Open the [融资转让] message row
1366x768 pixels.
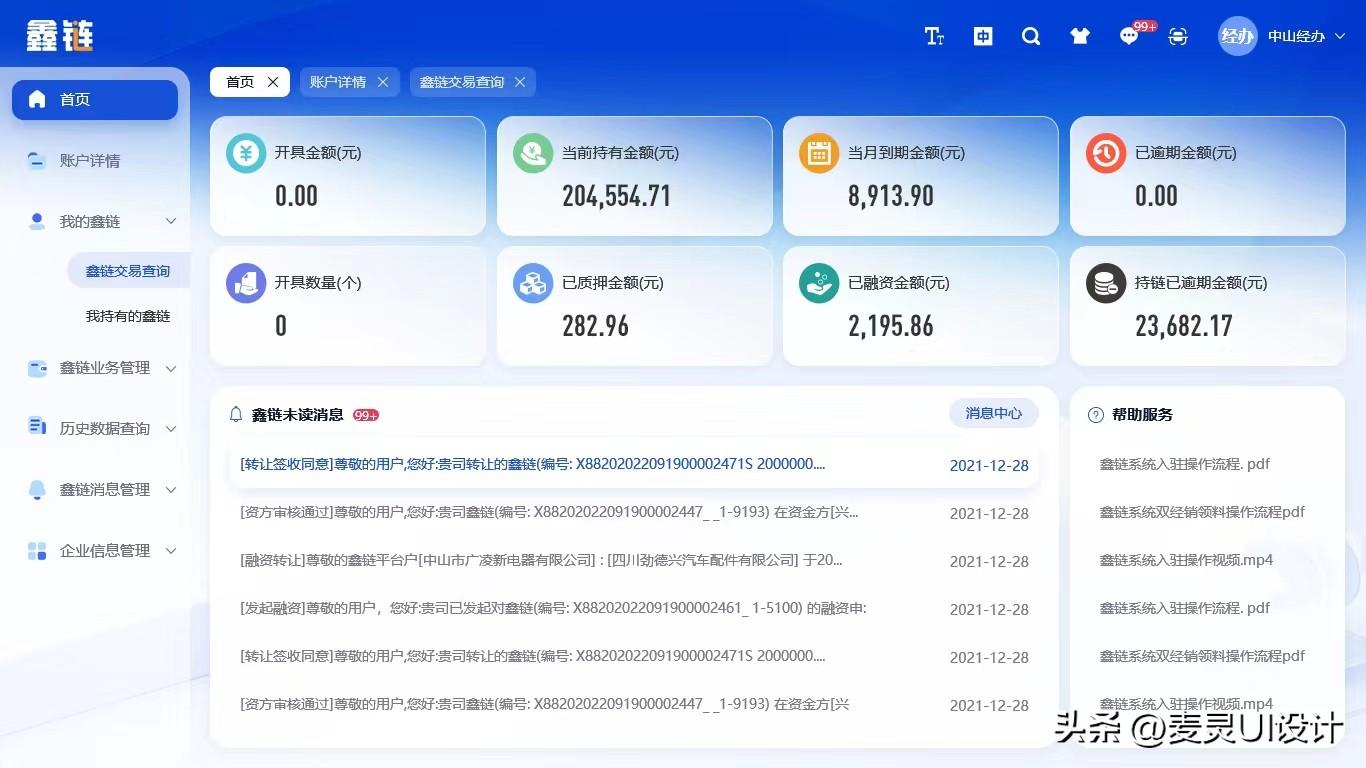point(634,561)
